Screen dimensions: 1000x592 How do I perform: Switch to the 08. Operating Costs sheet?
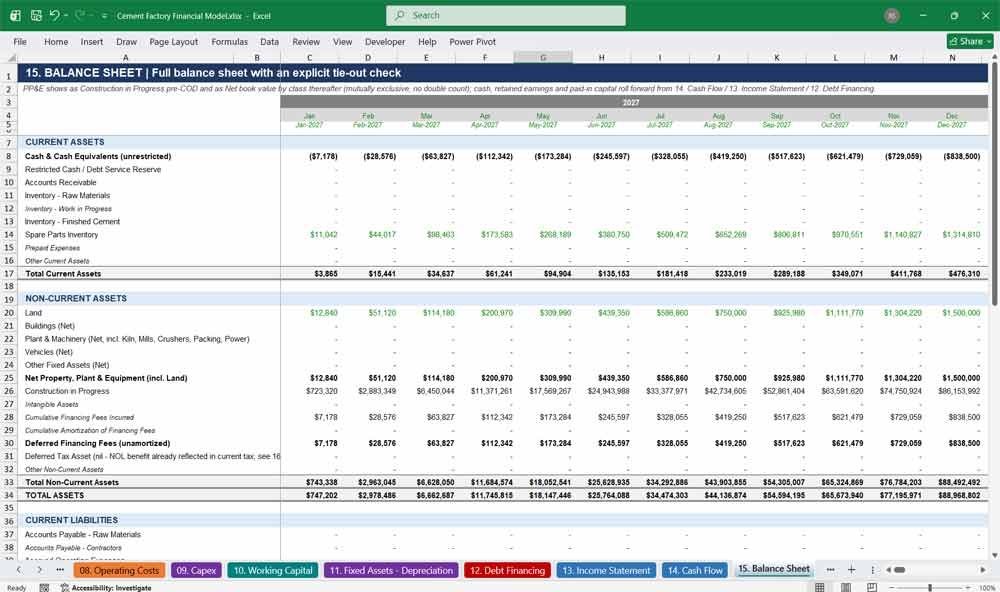[x=119, y=570]
